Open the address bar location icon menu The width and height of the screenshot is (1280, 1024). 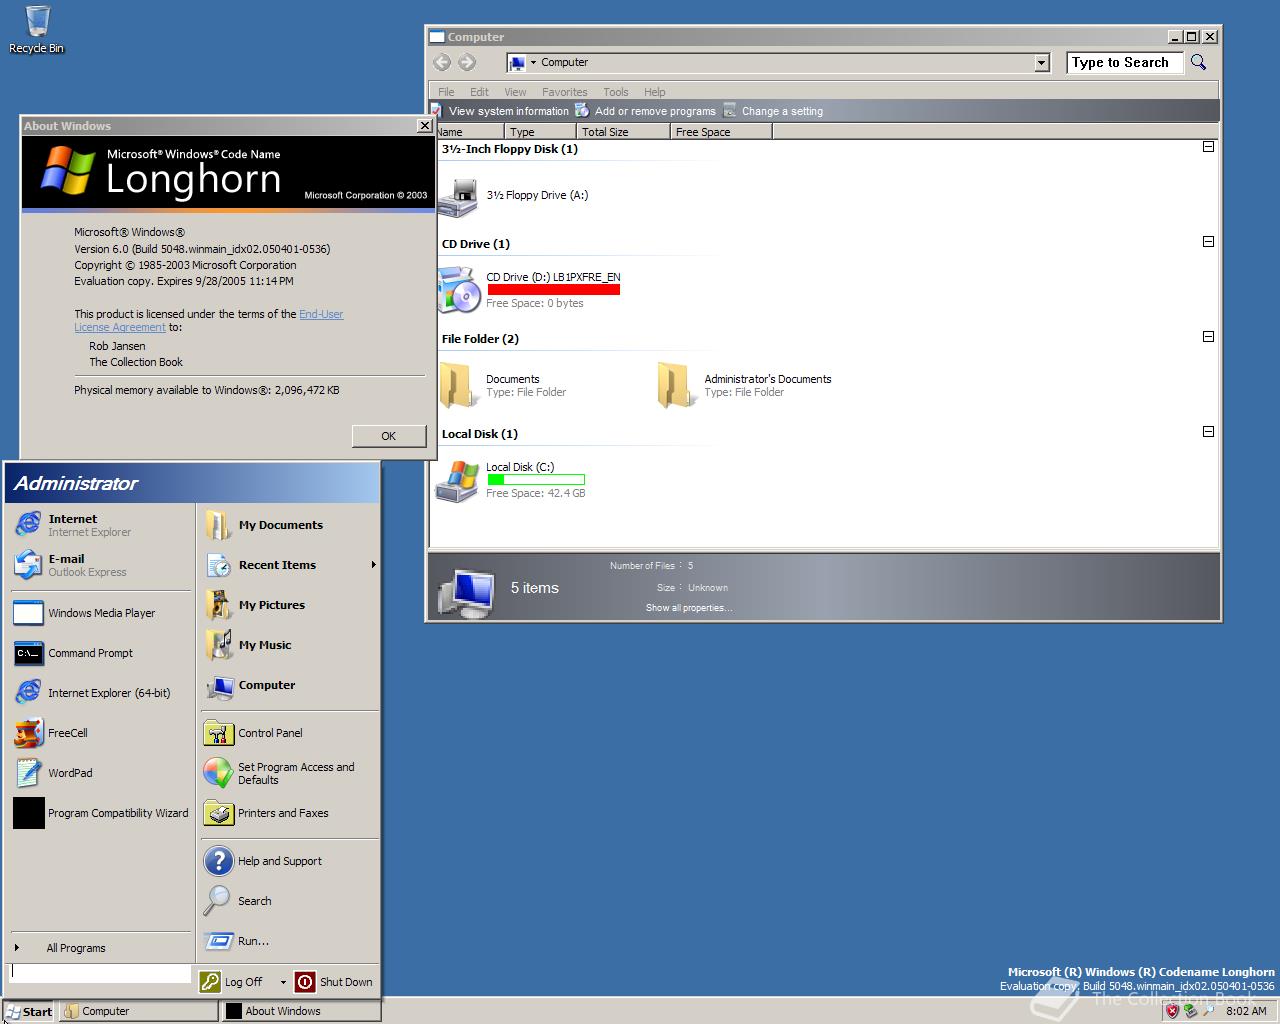click(x=522, y=62)
